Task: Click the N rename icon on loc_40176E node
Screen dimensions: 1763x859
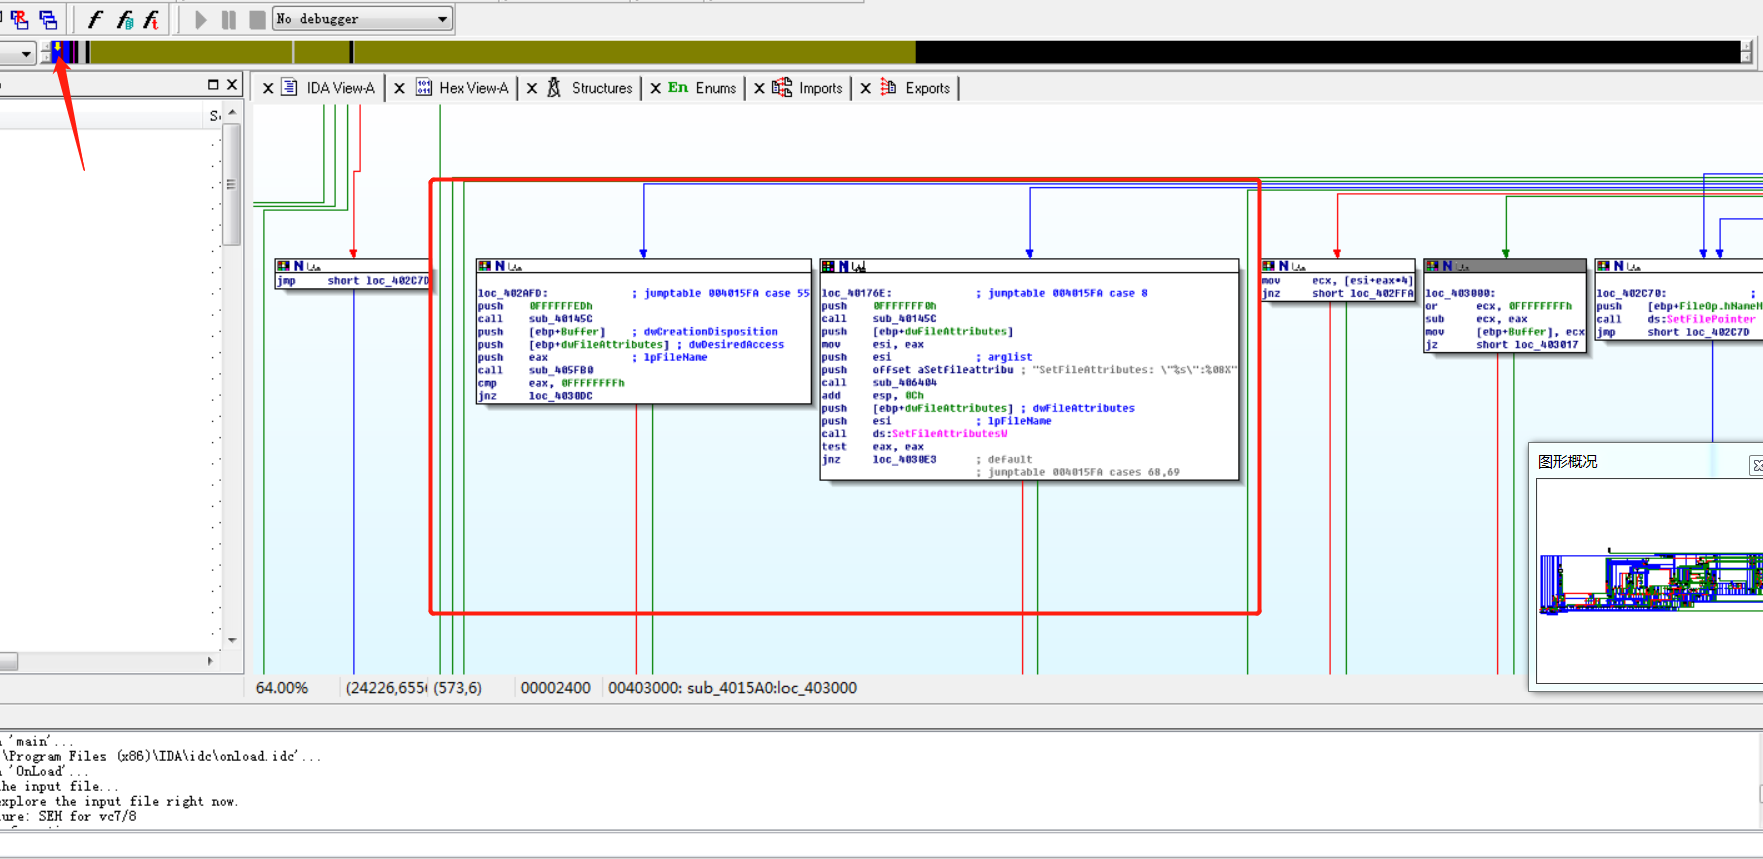Action: click(843, 266)
